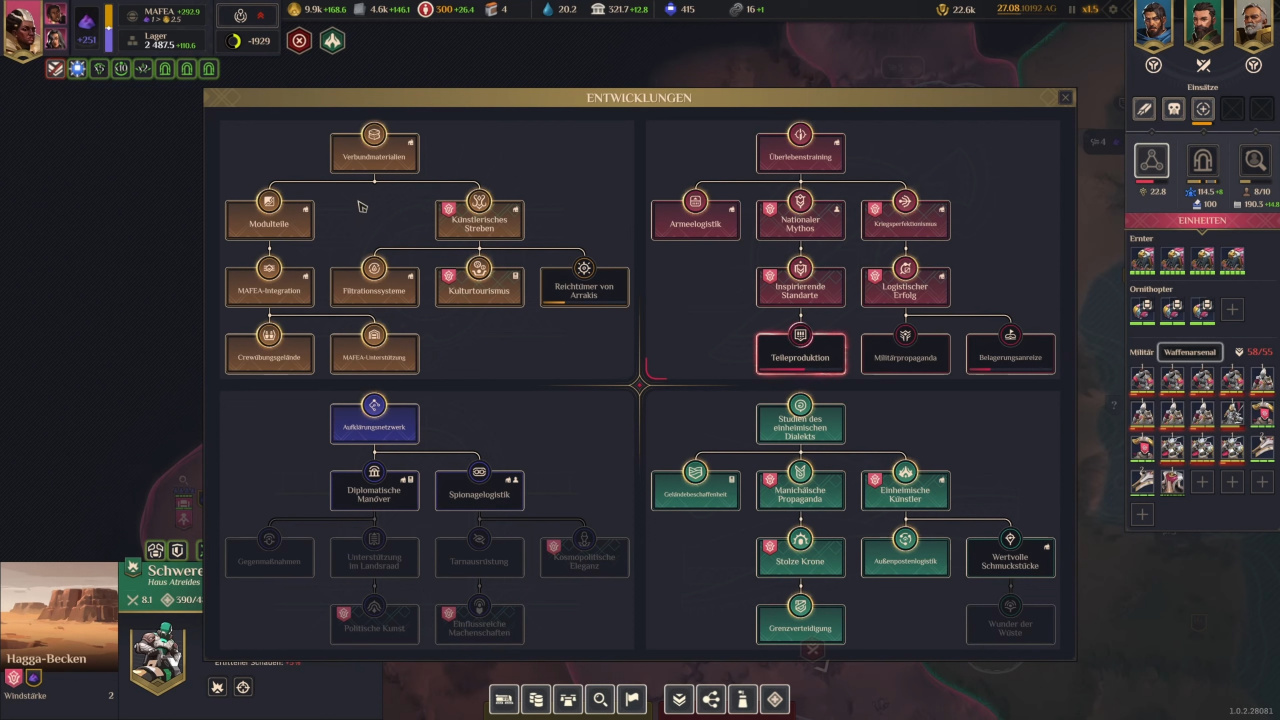
Task: Select the highlighted Teileproduktion node
Action: click(800, 354)
